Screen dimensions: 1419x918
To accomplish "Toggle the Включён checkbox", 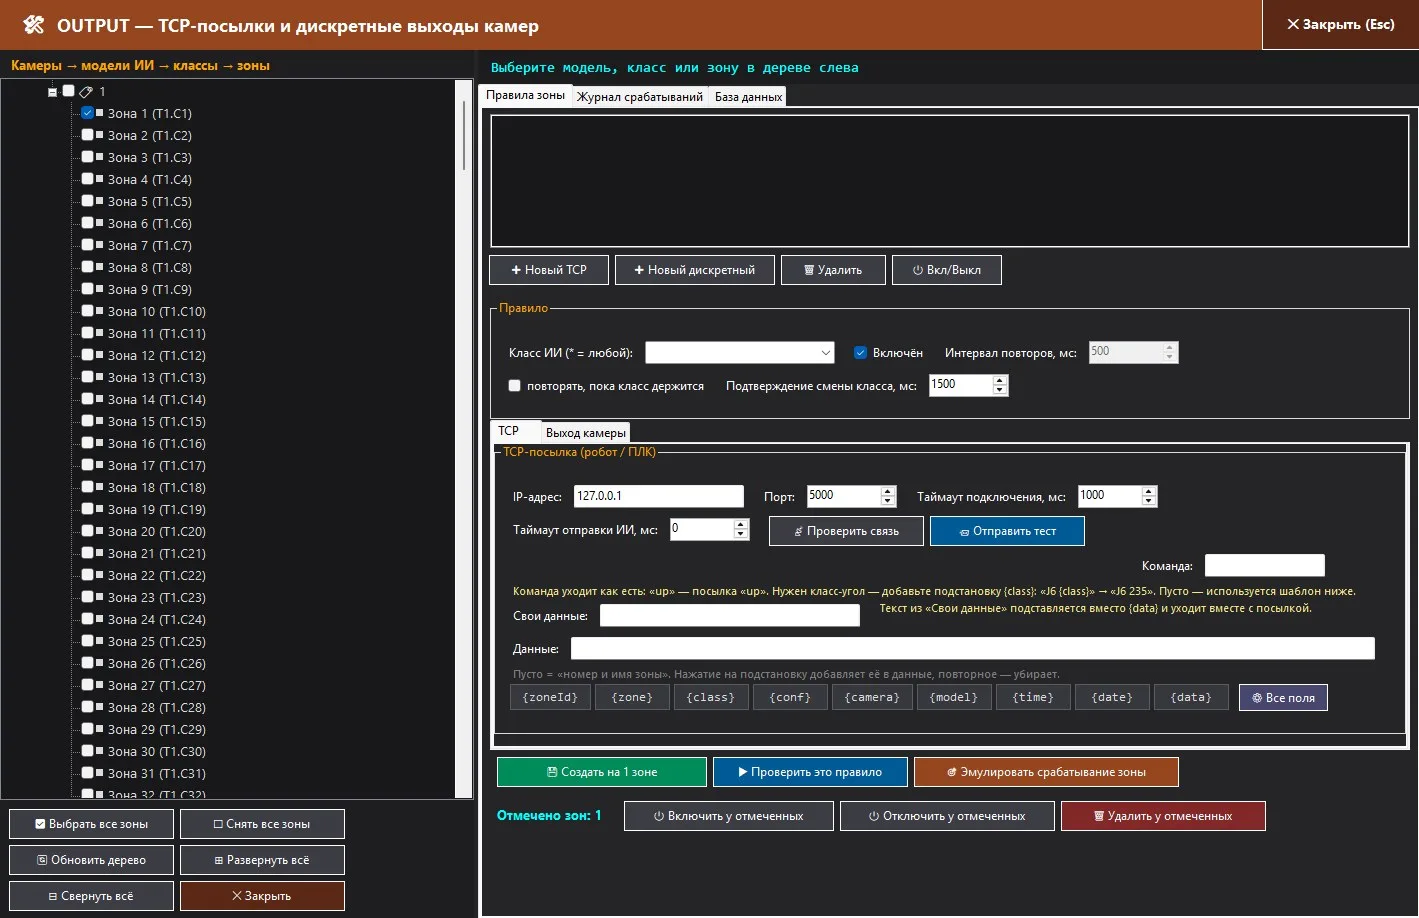I will pyautogui.click(x=860, y=352).
